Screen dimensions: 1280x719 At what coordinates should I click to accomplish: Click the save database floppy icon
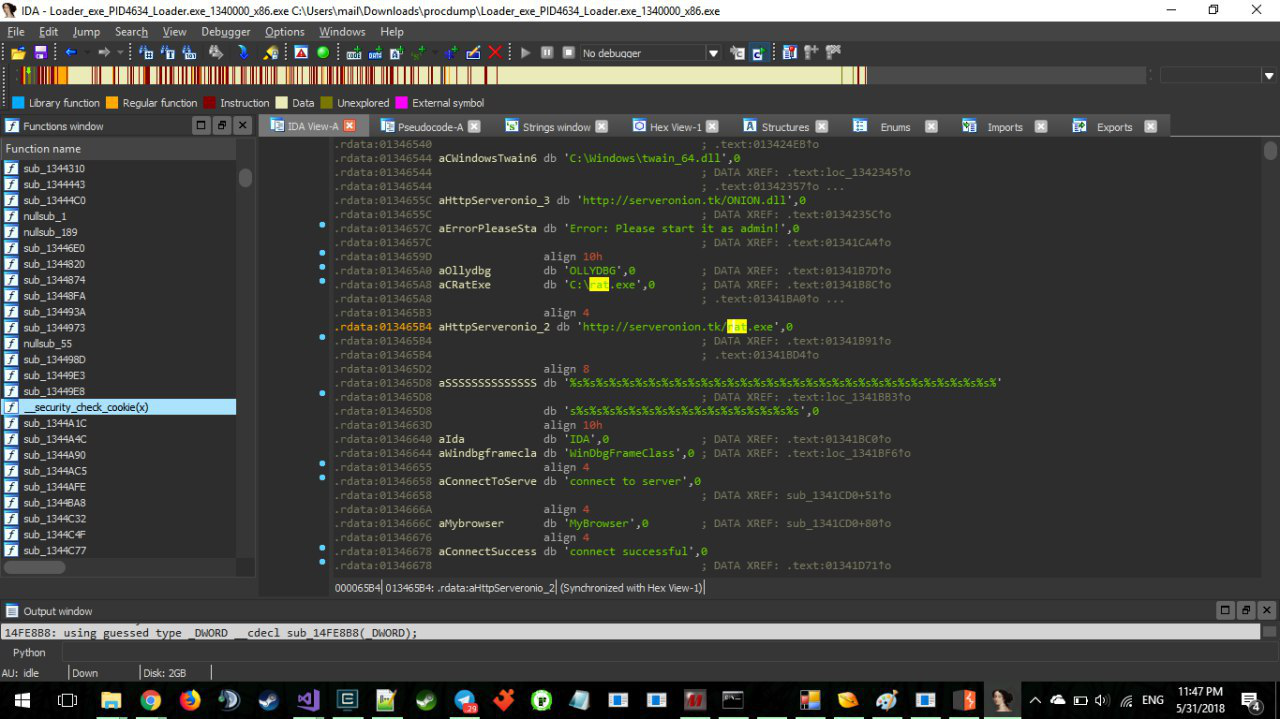coord(40,53)
